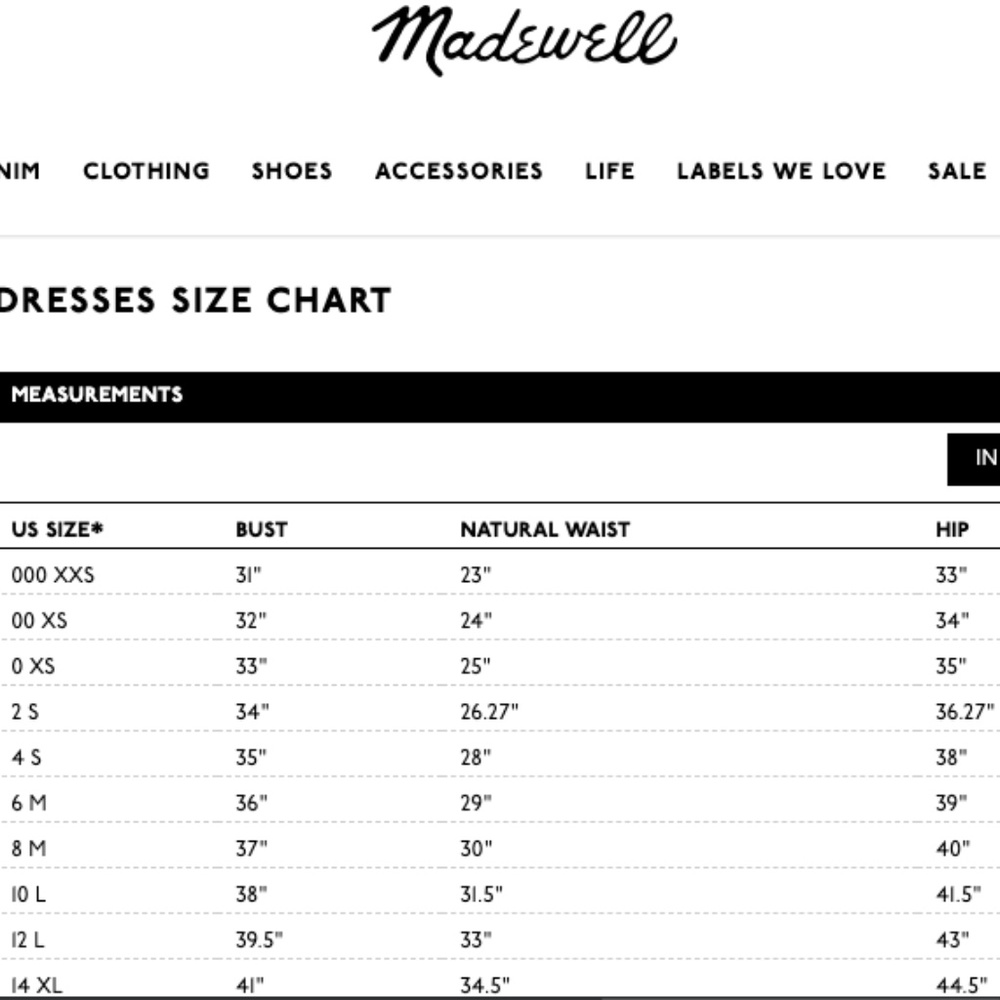This screenshot has height=1000, width=1000.
Task: Click the Natural Waist column header
Action: click(545, 529)
